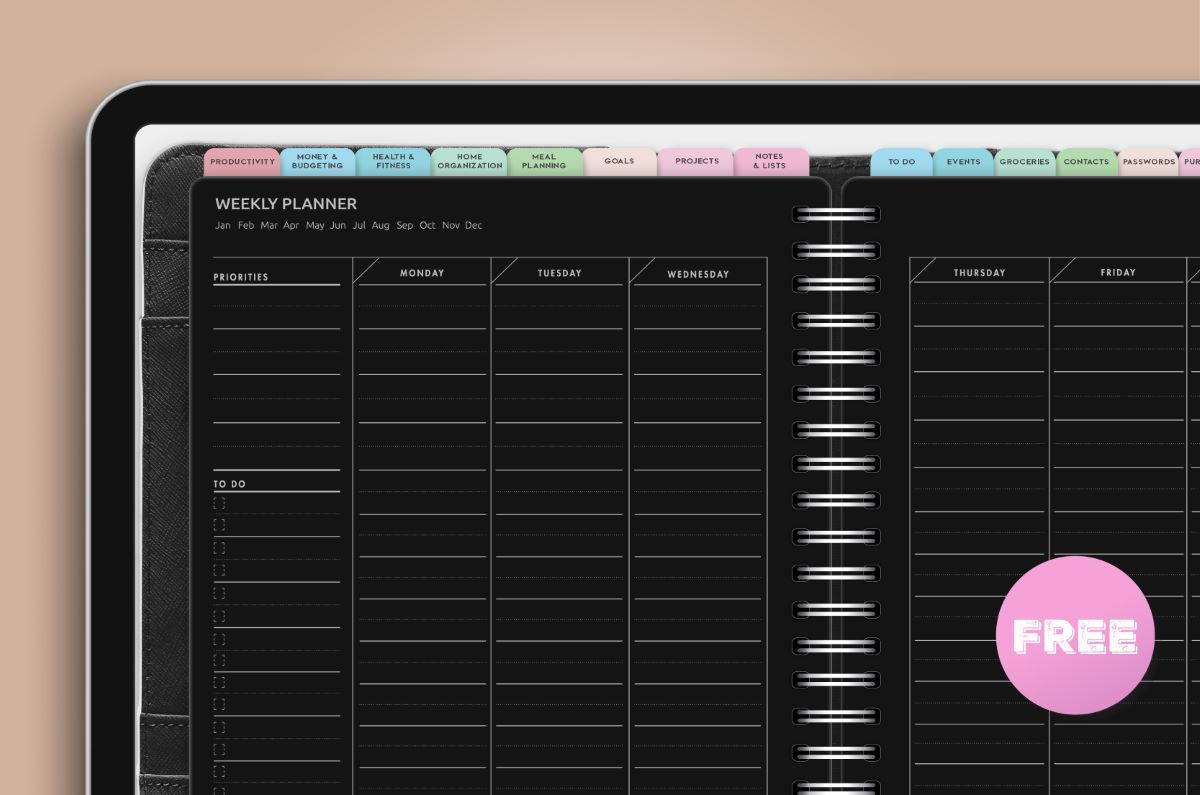Select the FRIDAY column header

click(1118, 273)
